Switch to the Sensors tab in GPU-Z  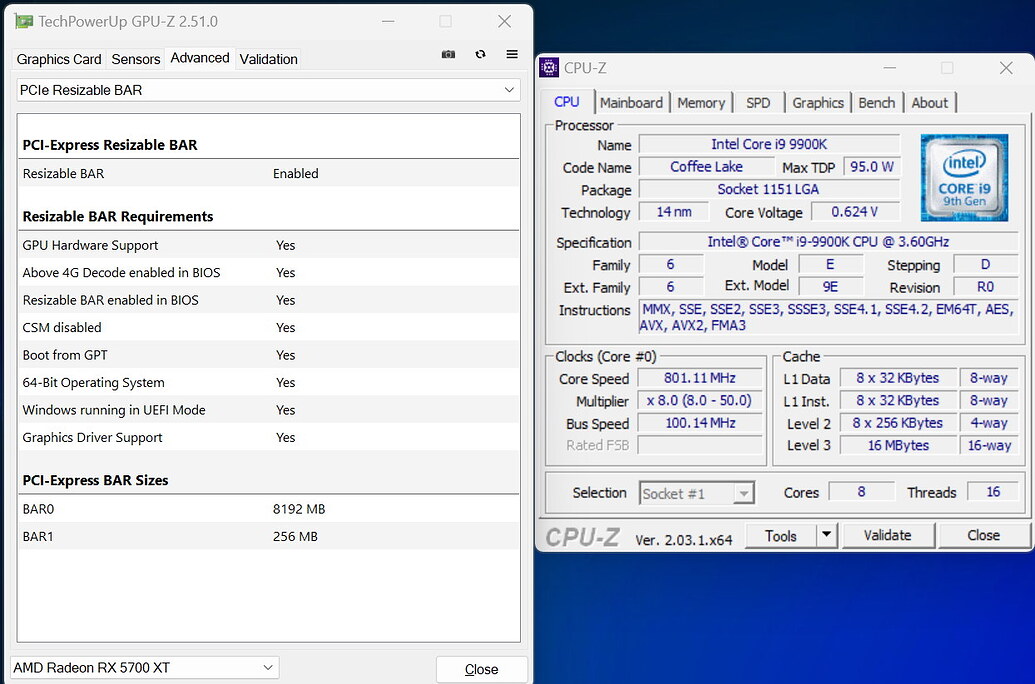click(x=135, y=59)
